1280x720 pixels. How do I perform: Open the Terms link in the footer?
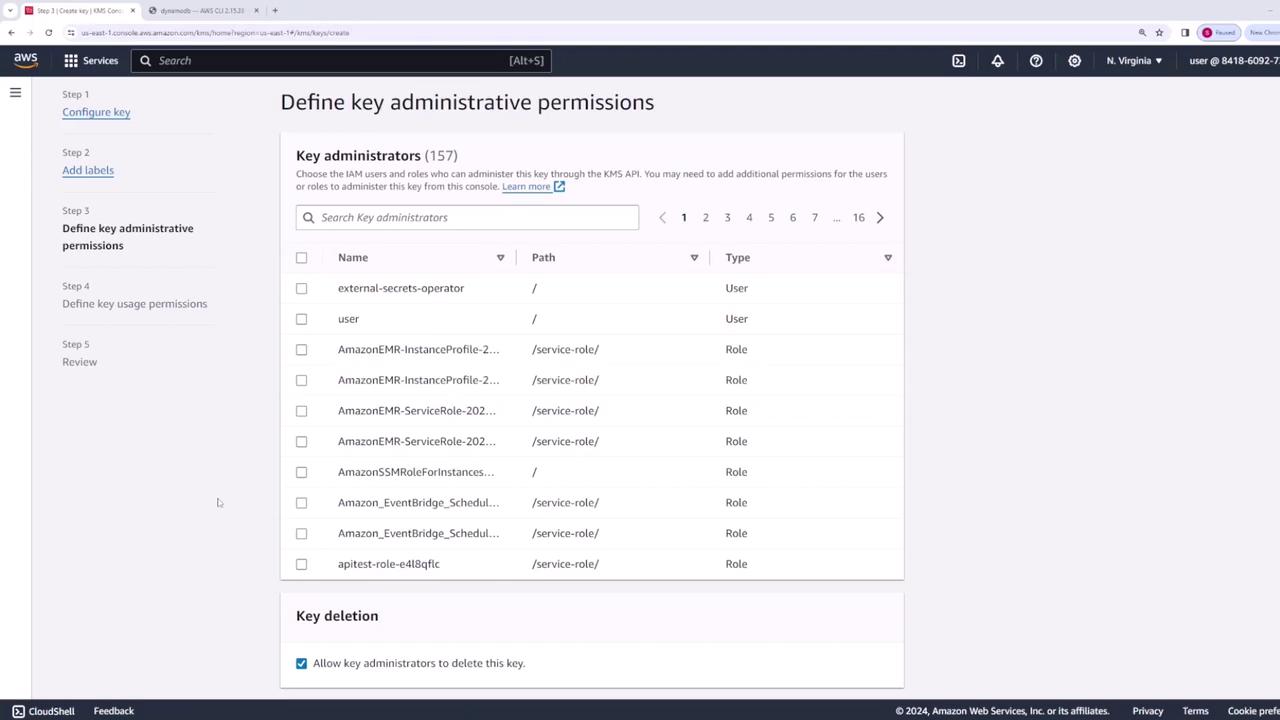[x=1195, y=711]
